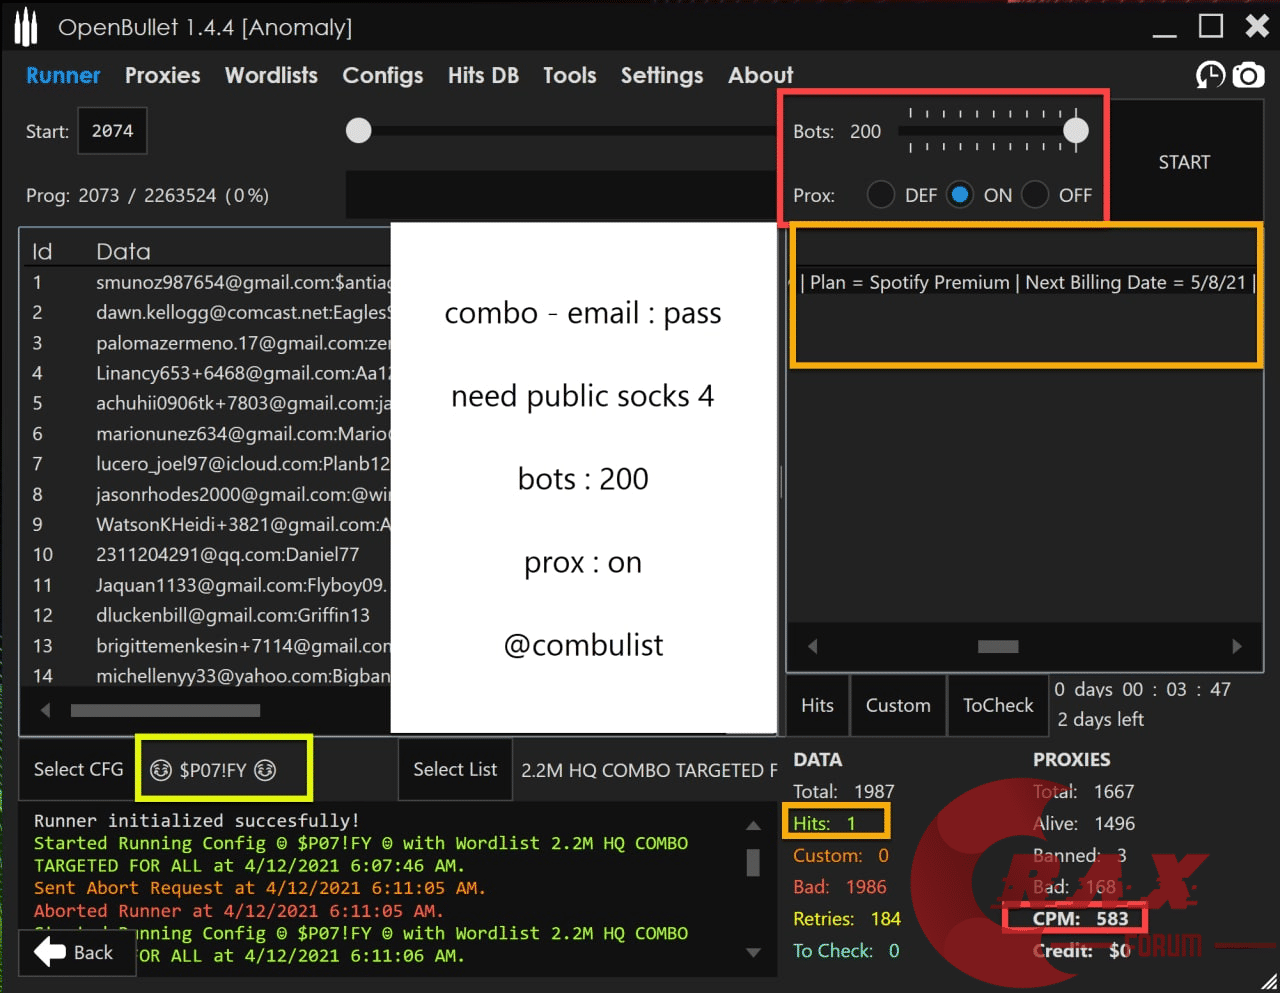1280x993 pixels.
Task: Click the data list's left scroll arrow
Action: (45, 710)
